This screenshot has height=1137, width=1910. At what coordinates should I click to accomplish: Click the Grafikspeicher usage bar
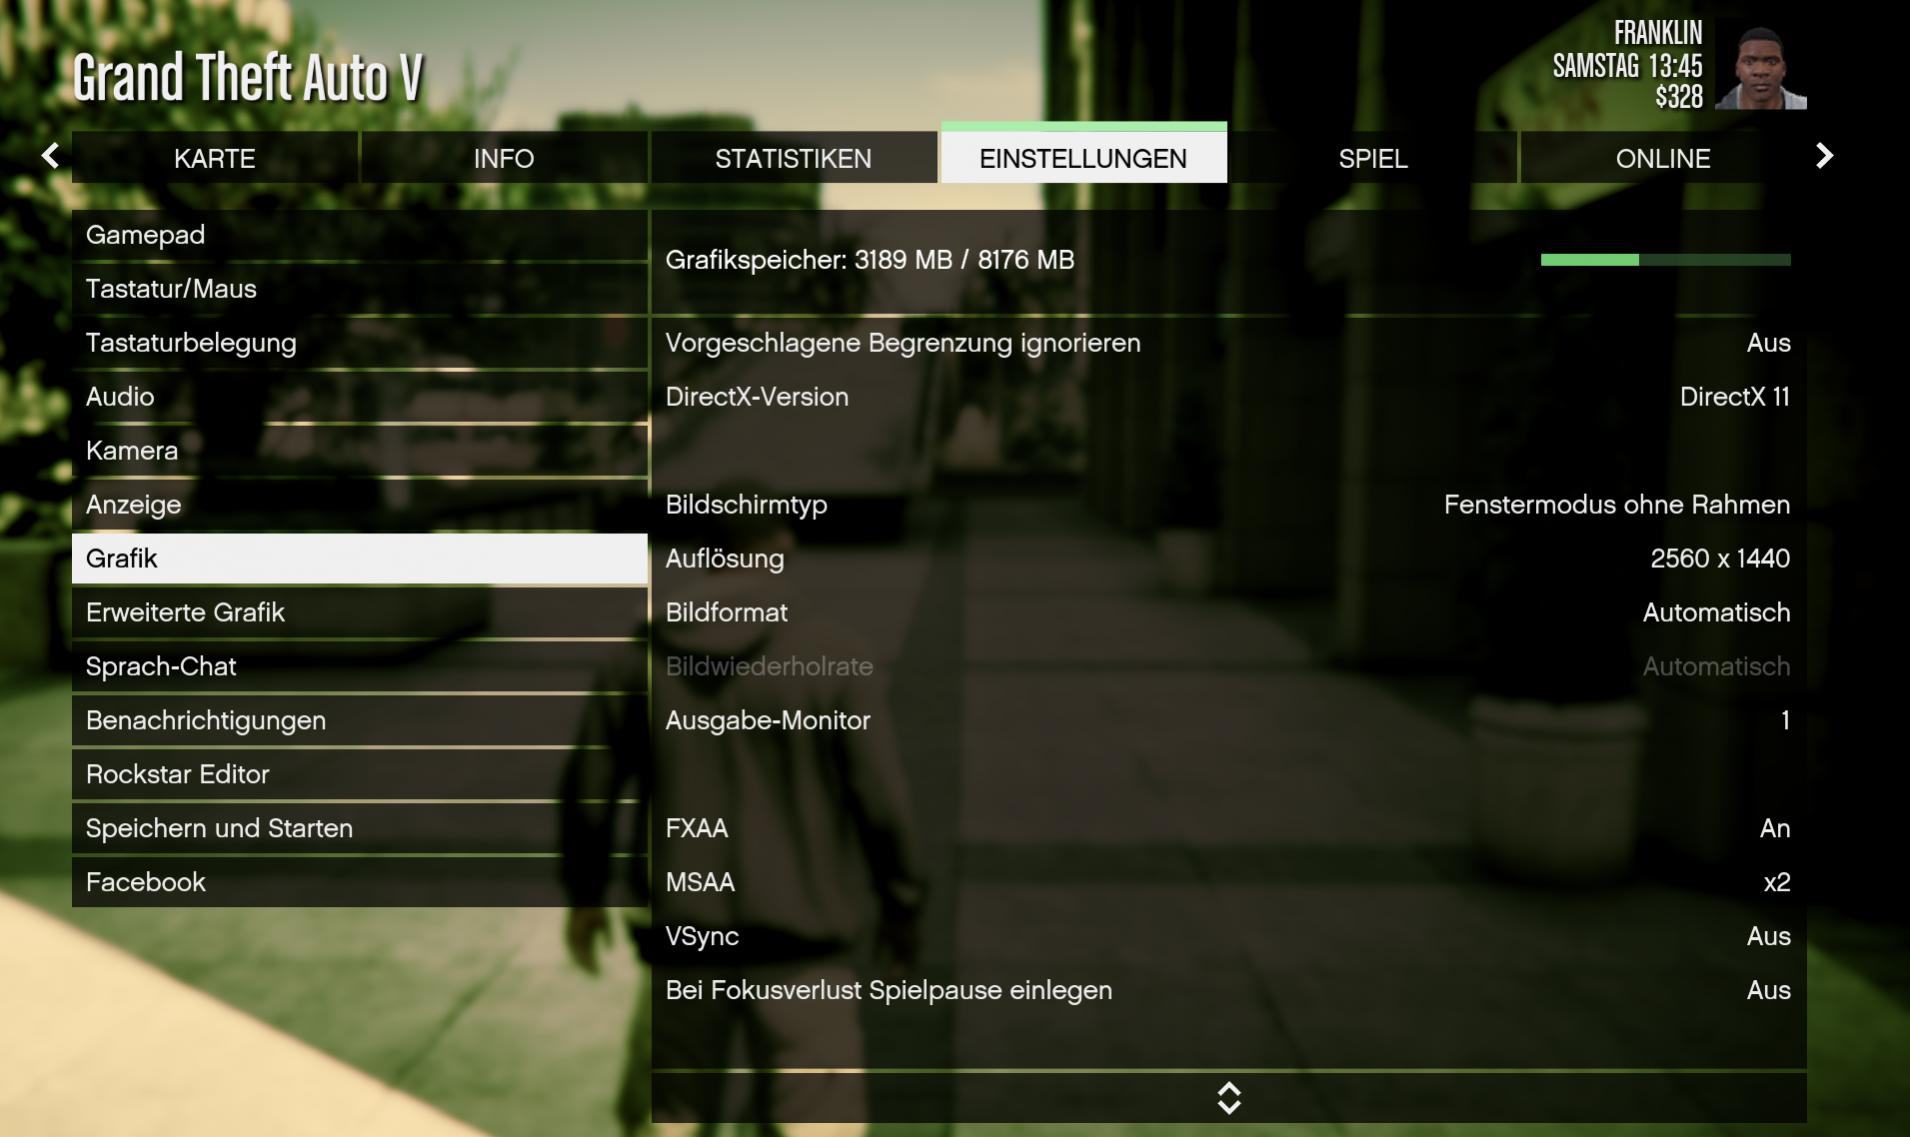click(x=1666, y=260)
